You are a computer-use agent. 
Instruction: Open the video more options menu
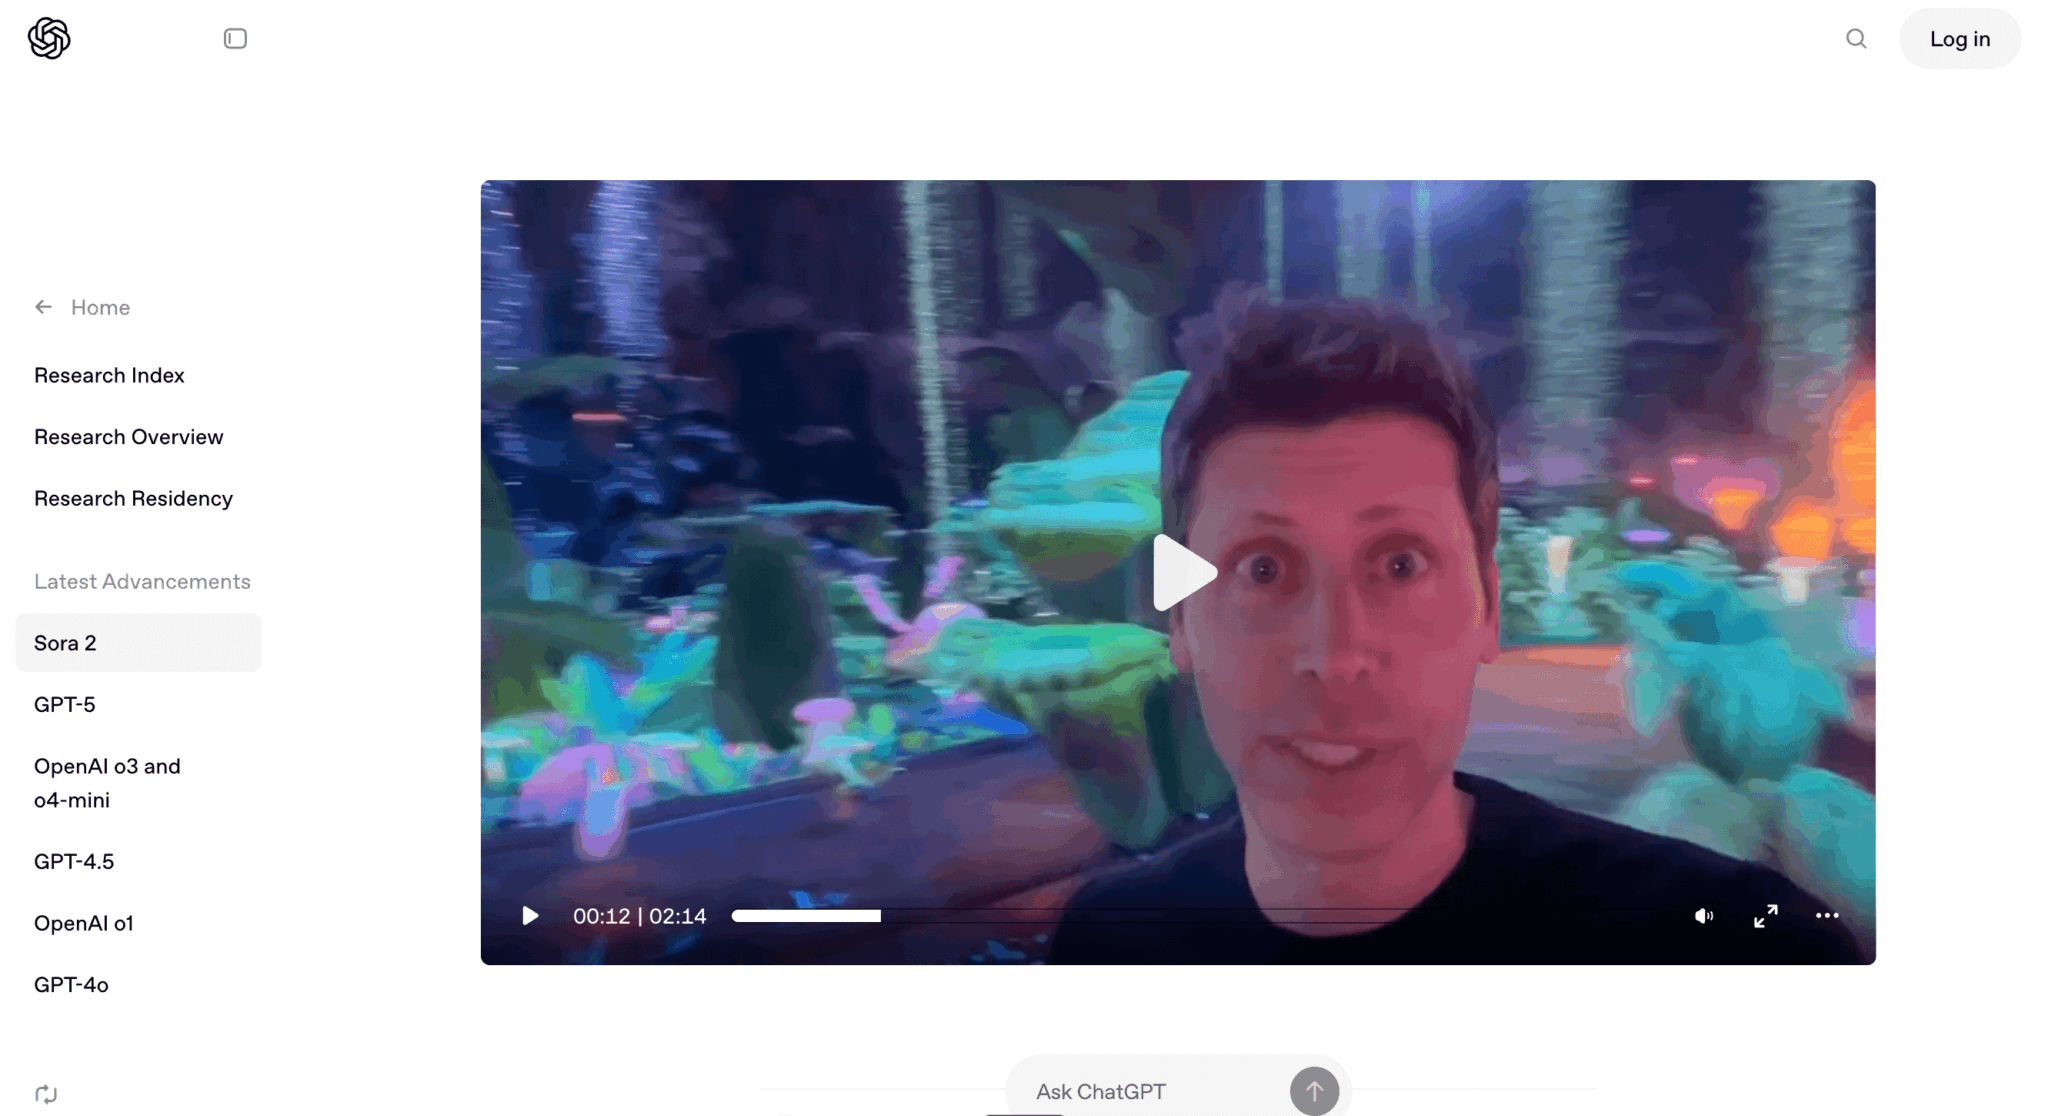click(x=1828, y=915)
